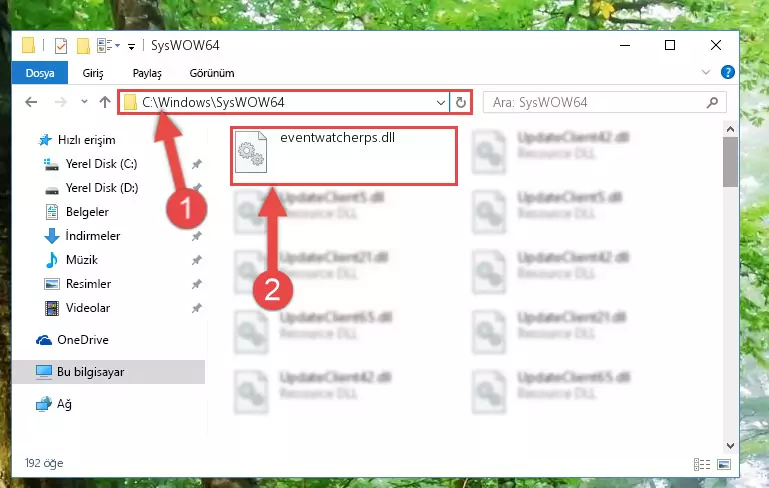This screenshot has width=769, height=488.
Task: Close the SysWOW64 window
Action: click(716, 46)
